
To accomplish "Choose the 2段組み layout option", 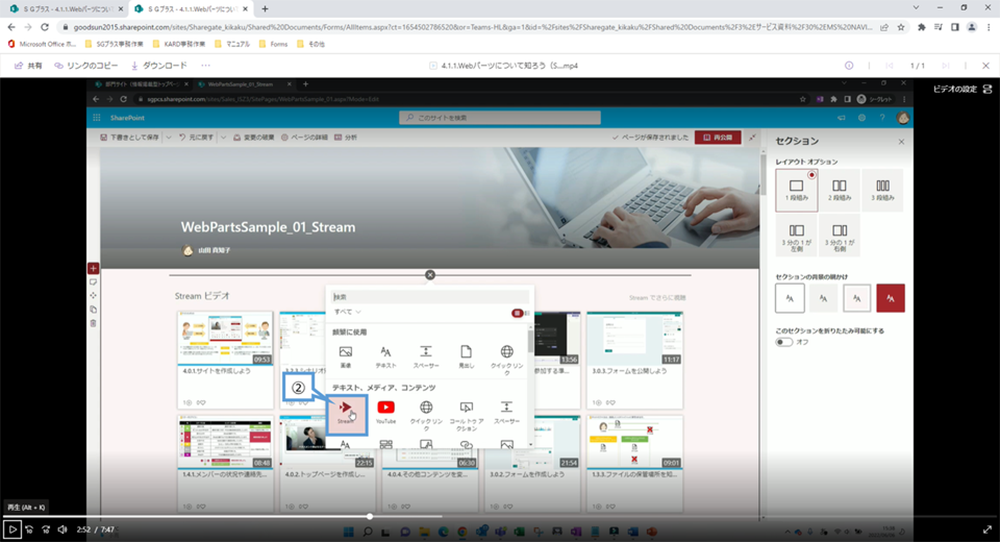I will click(839, 190).
